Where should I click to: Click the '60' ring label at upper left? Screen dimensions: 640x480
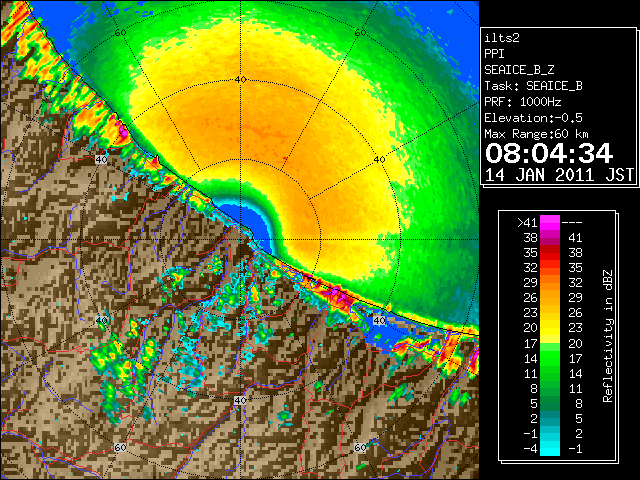click(120, 33)
